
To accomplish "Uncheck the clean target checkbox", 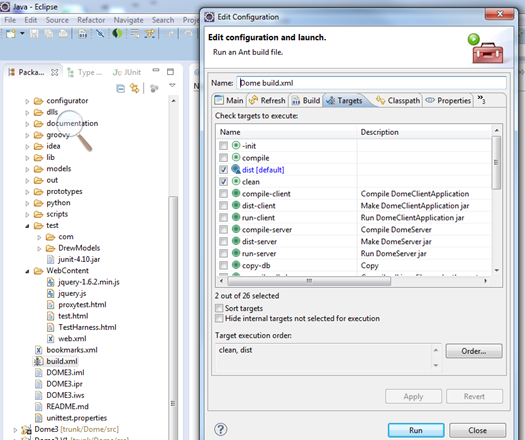I will (x=223, y=181).
